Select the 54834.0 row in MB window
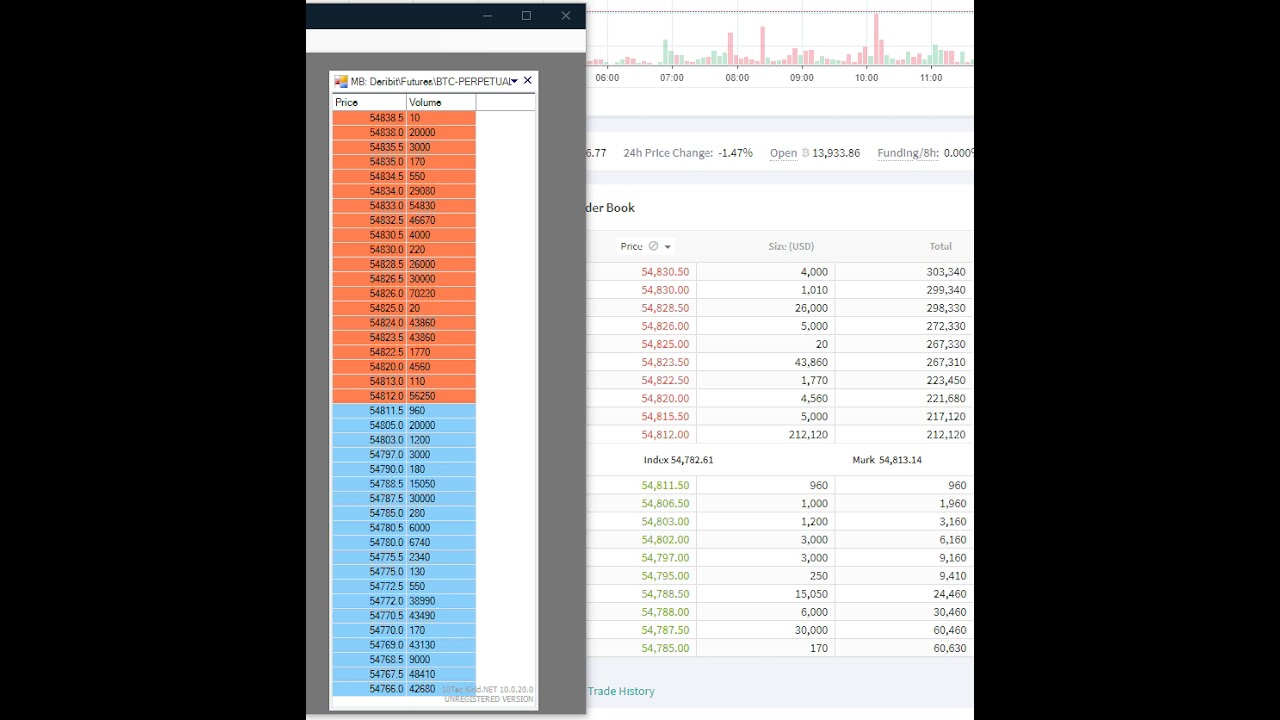Image resolution: width=1280 pixels, height=720 pixels. click(404, 191)
